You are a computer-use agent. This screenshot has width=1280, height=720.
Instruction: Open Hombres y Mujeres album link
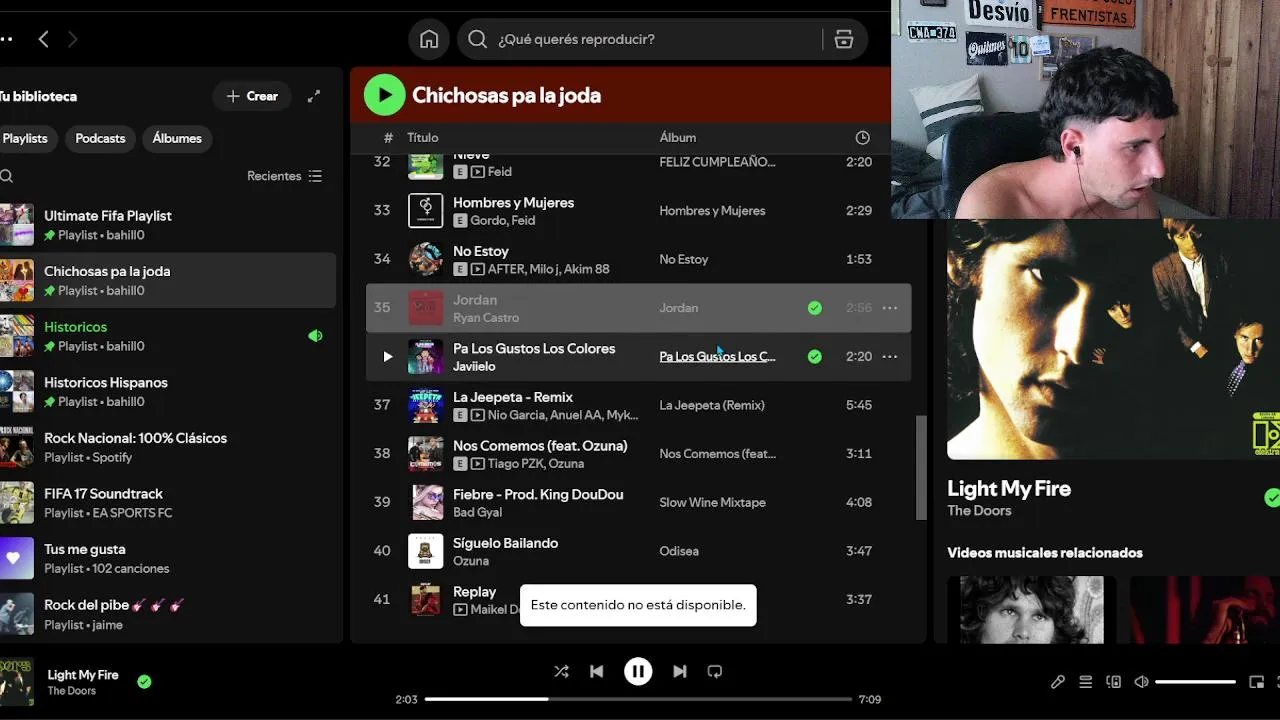[712, 211]
